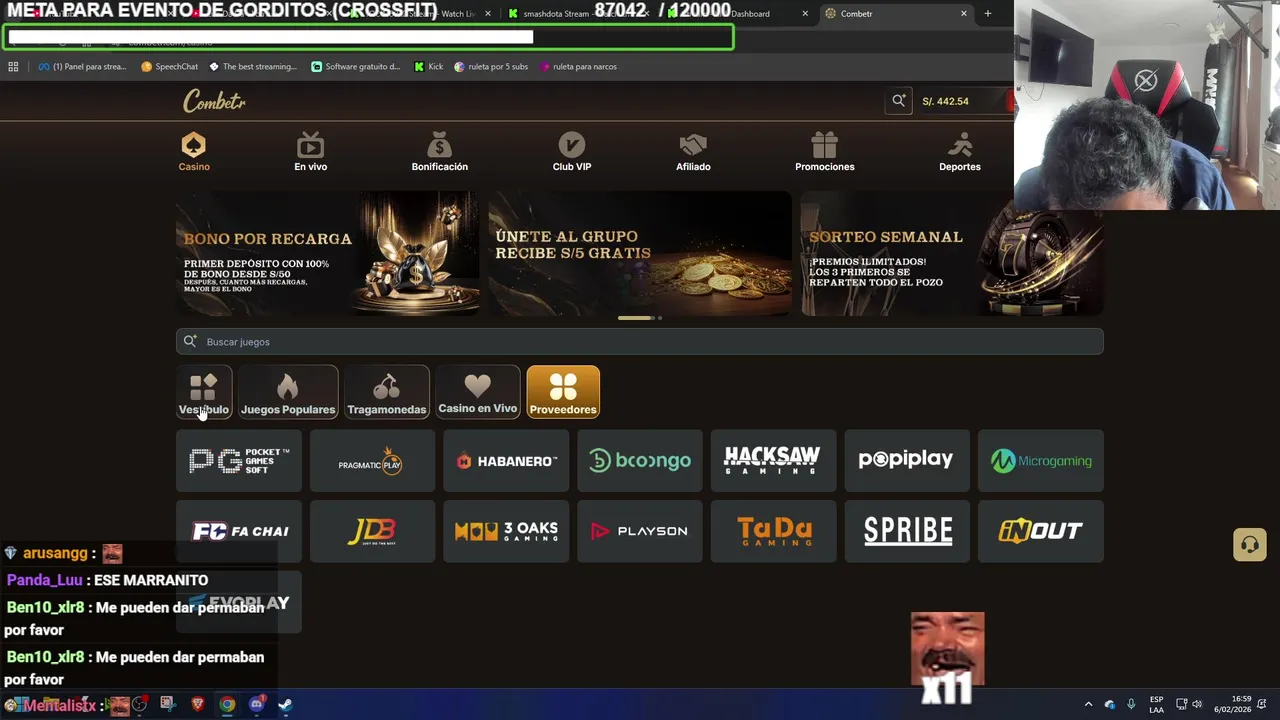Click the S/. 442.54 balance display
The height and width of the screenshot is (720, 1280).
point(945,101)
